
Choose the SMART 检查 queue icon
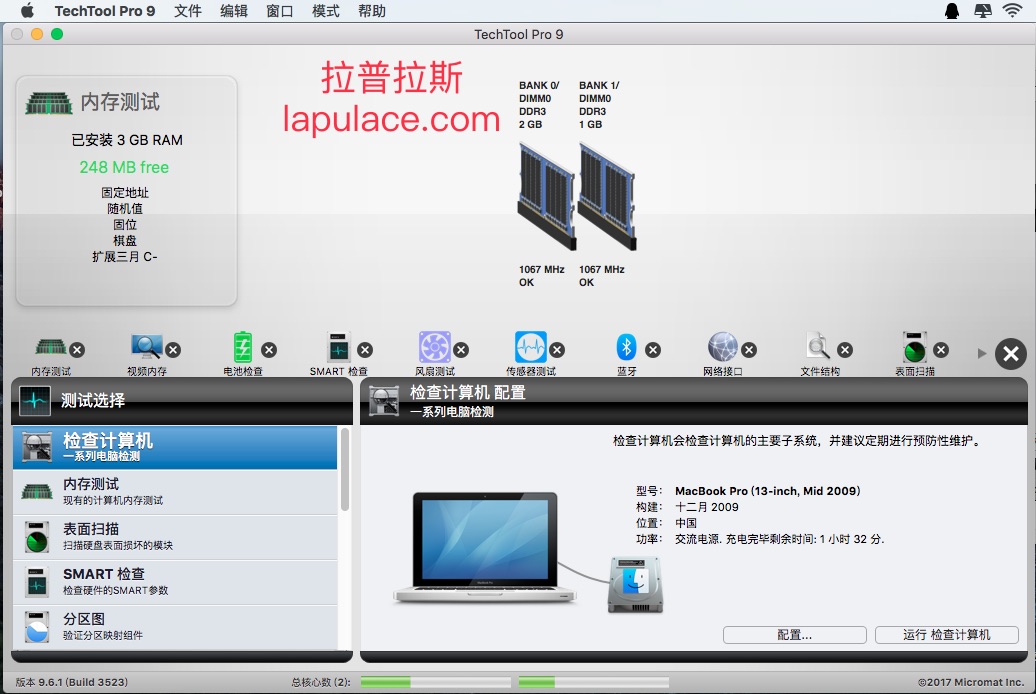(338, 347)
